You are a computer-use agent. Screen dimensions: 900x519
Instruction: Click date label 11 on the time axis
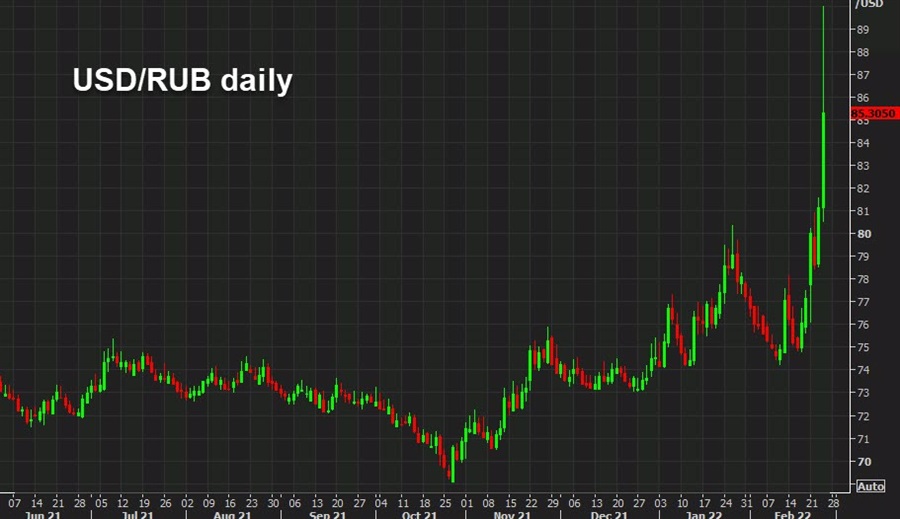[x=403, y=503]
